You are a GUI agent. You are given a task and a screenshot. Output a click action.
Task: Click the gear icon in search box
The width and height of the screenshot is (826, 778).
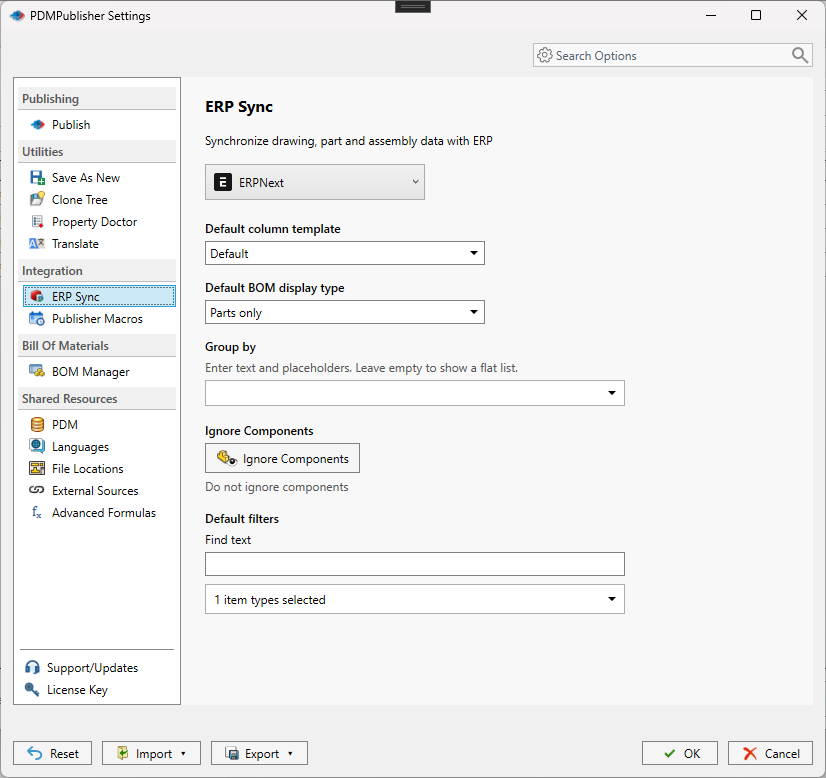point(545,55)
